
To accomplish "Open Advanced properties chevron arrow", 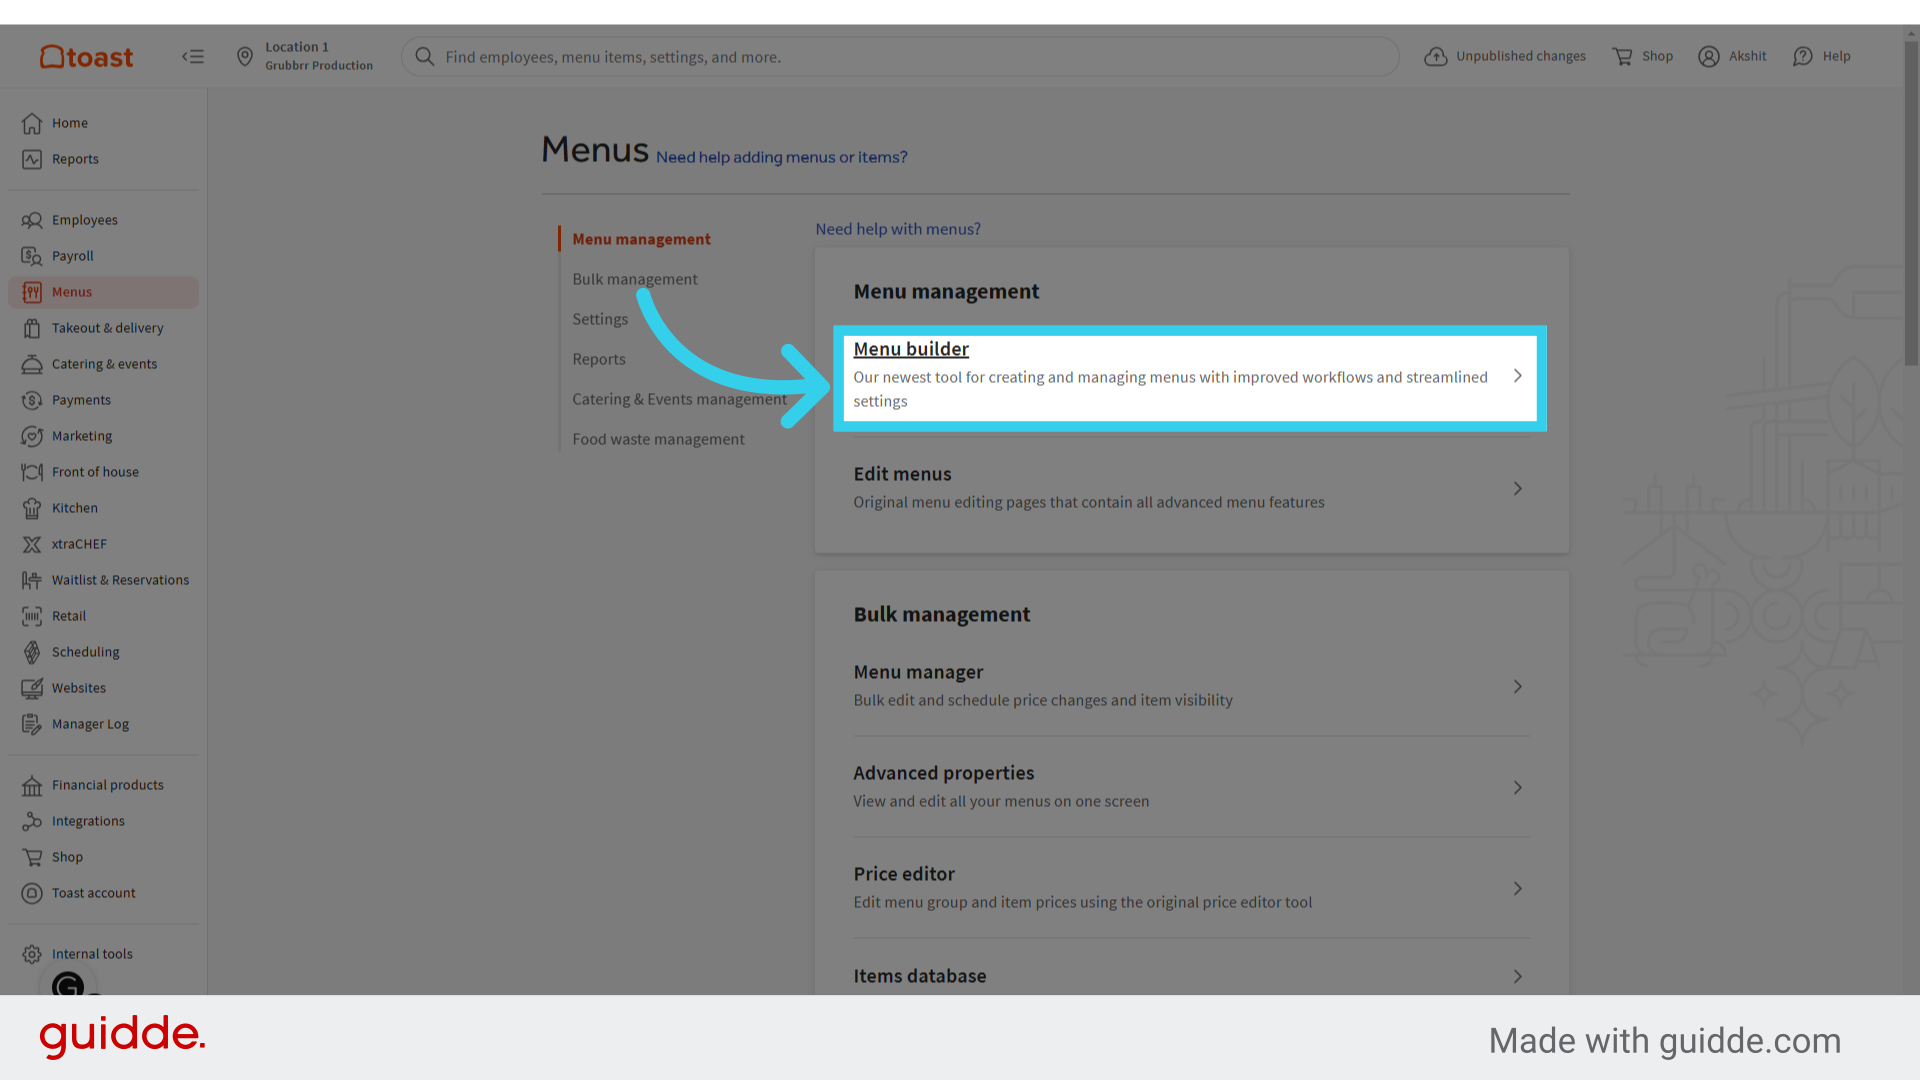I will (1517, 787).
